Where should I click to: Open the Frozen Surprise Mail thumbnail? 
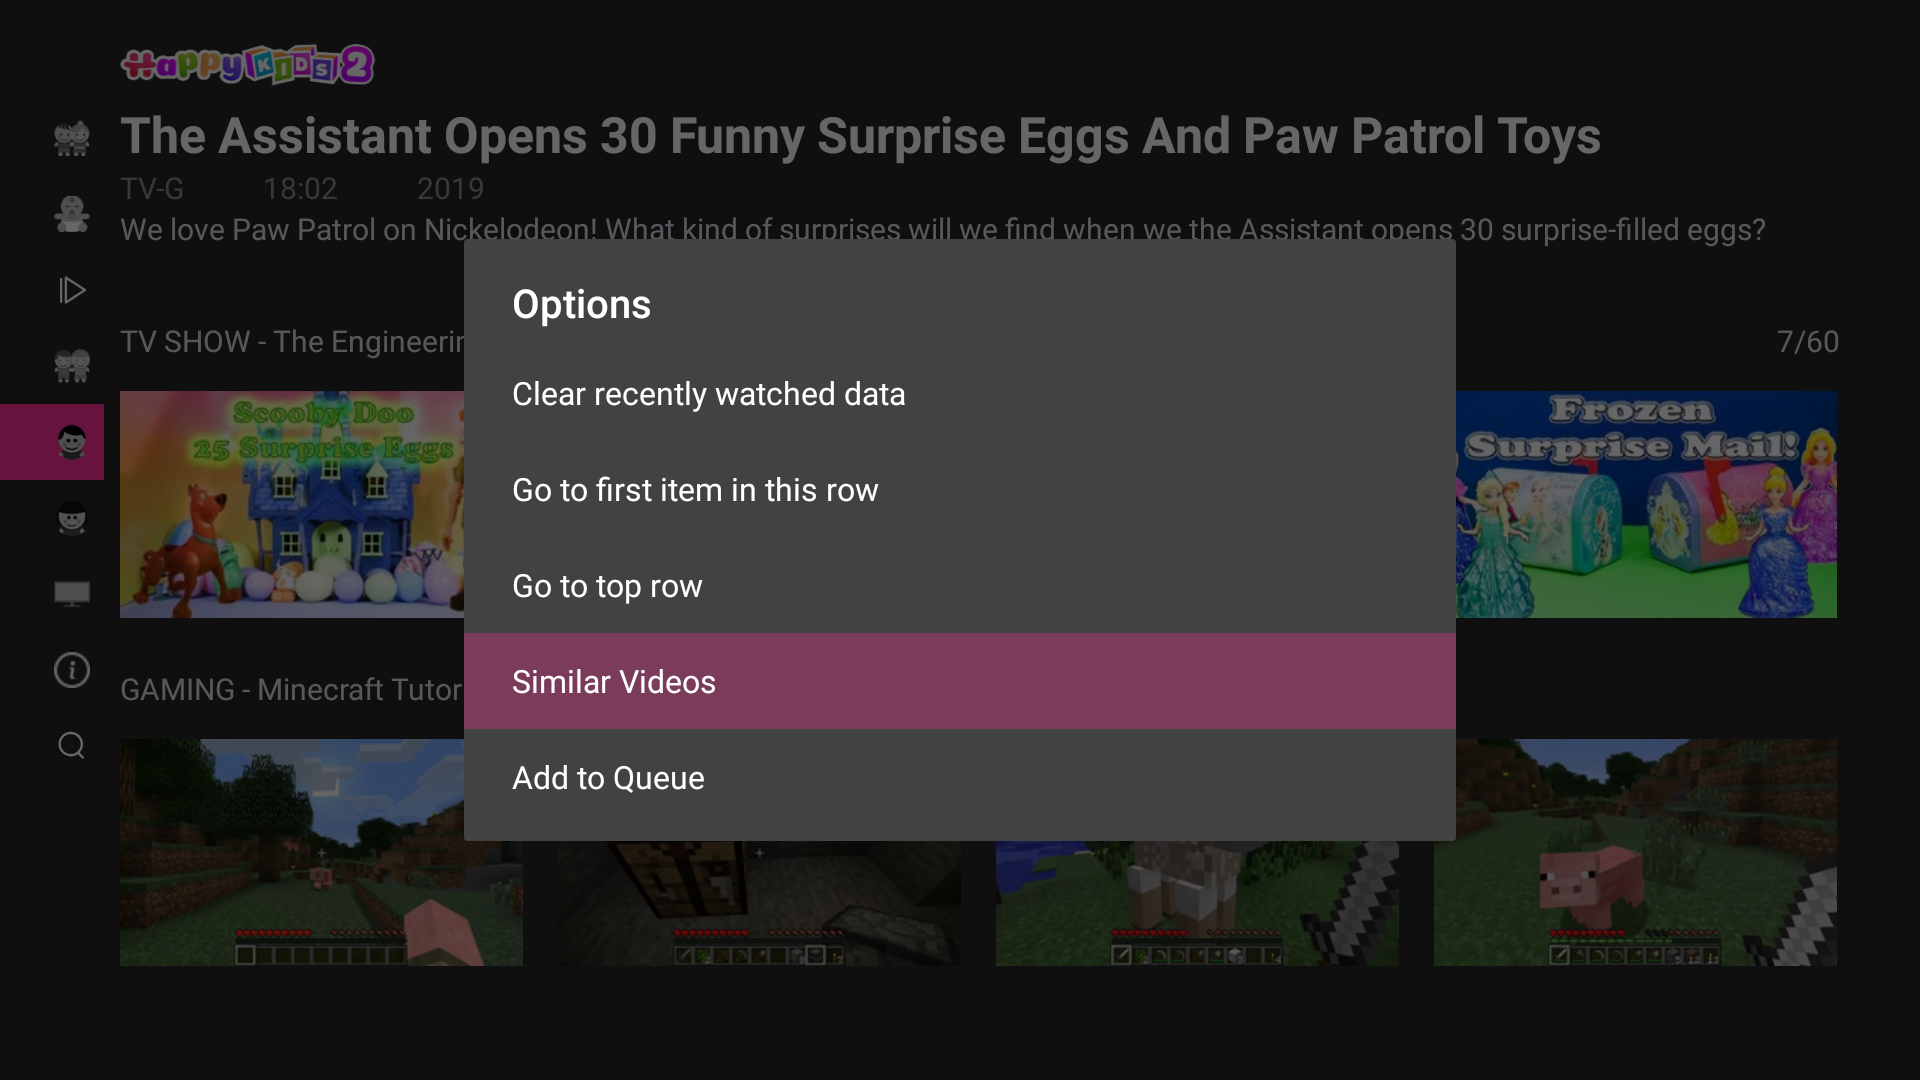(1646, 504)
